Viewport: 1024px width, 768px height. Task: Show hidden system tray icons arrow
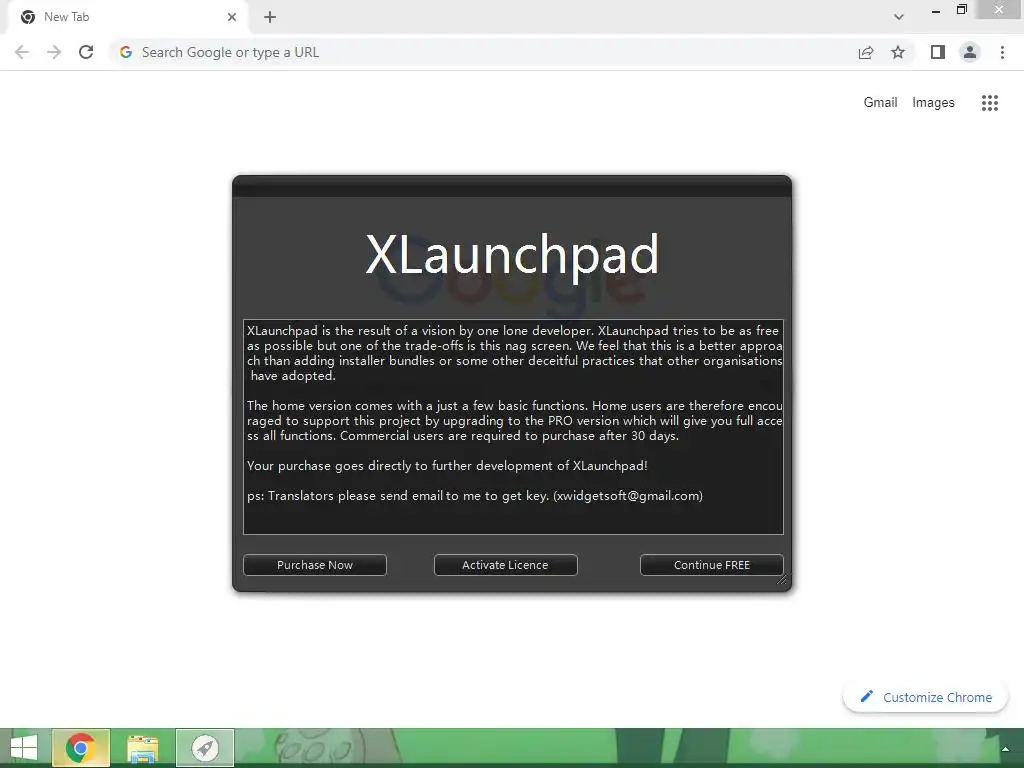pyautogui.click(x=1006, y=748)
